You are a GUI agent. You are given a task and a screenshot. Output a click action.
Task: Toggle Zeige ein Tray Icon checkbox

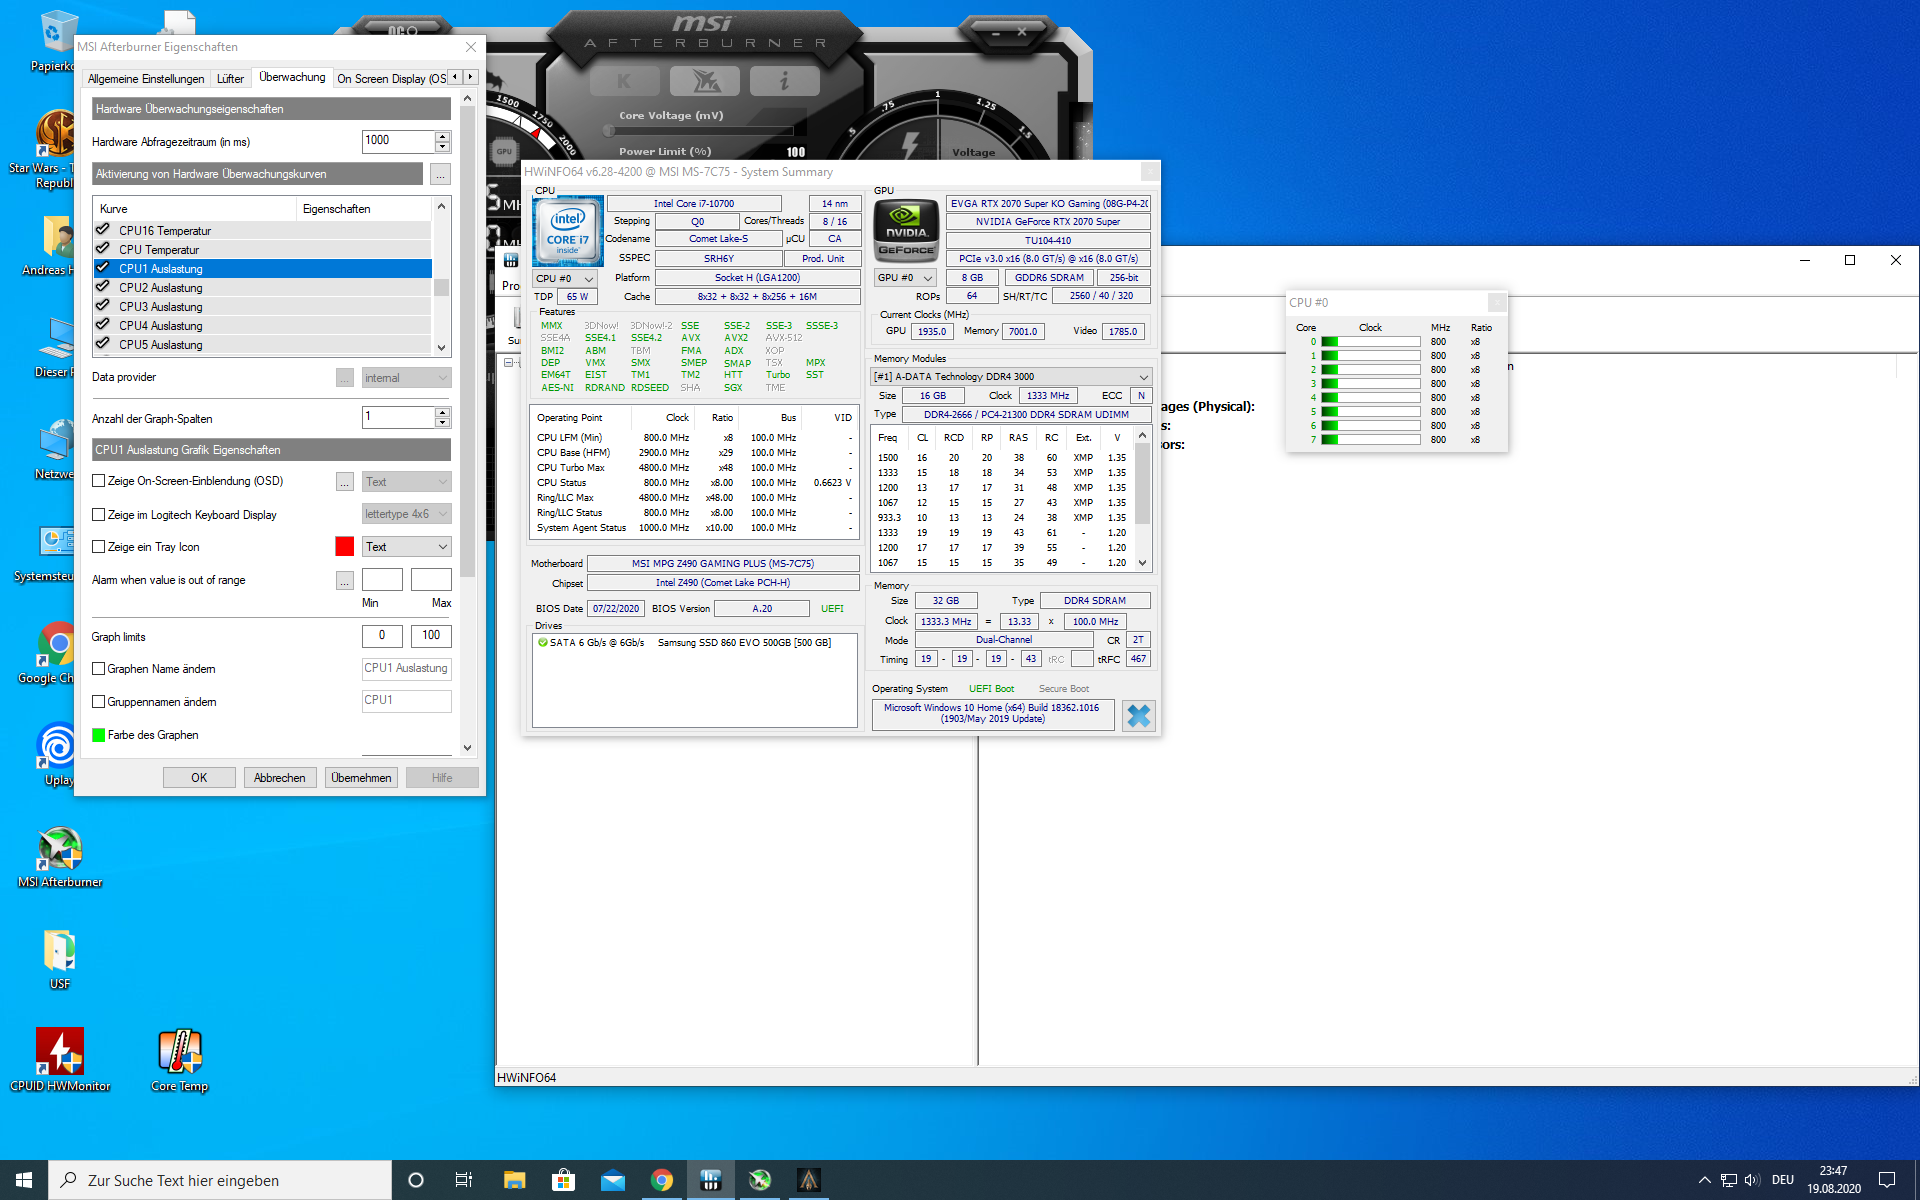coord(99,547)
